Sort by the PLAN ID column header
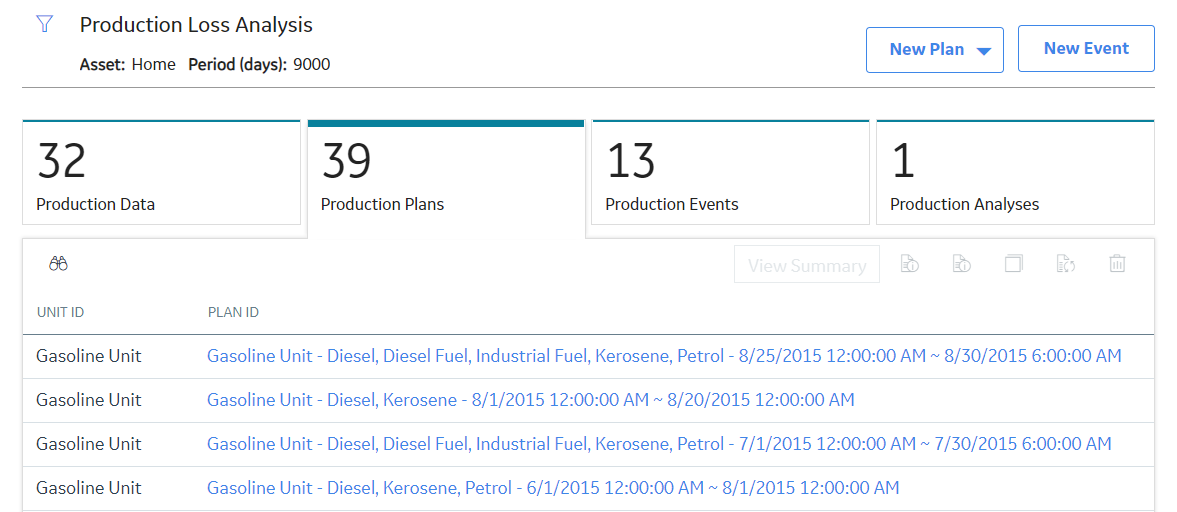The width and height of the screenshot is (1177, 512). coord(233,312)
